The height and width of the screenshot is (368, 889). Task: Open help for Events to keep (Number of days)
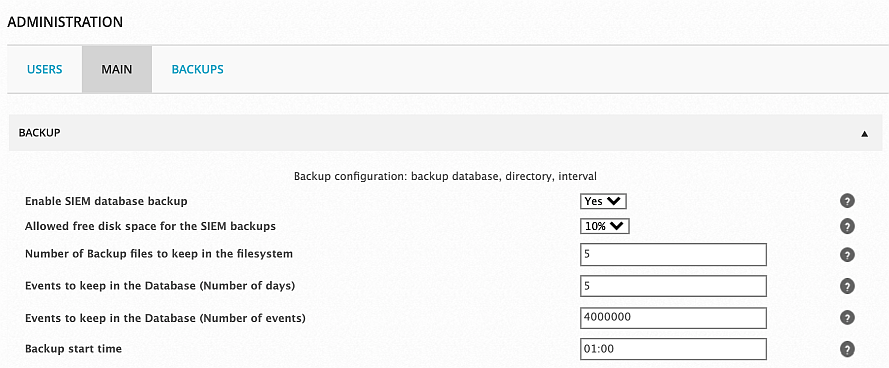coord(846,286)
